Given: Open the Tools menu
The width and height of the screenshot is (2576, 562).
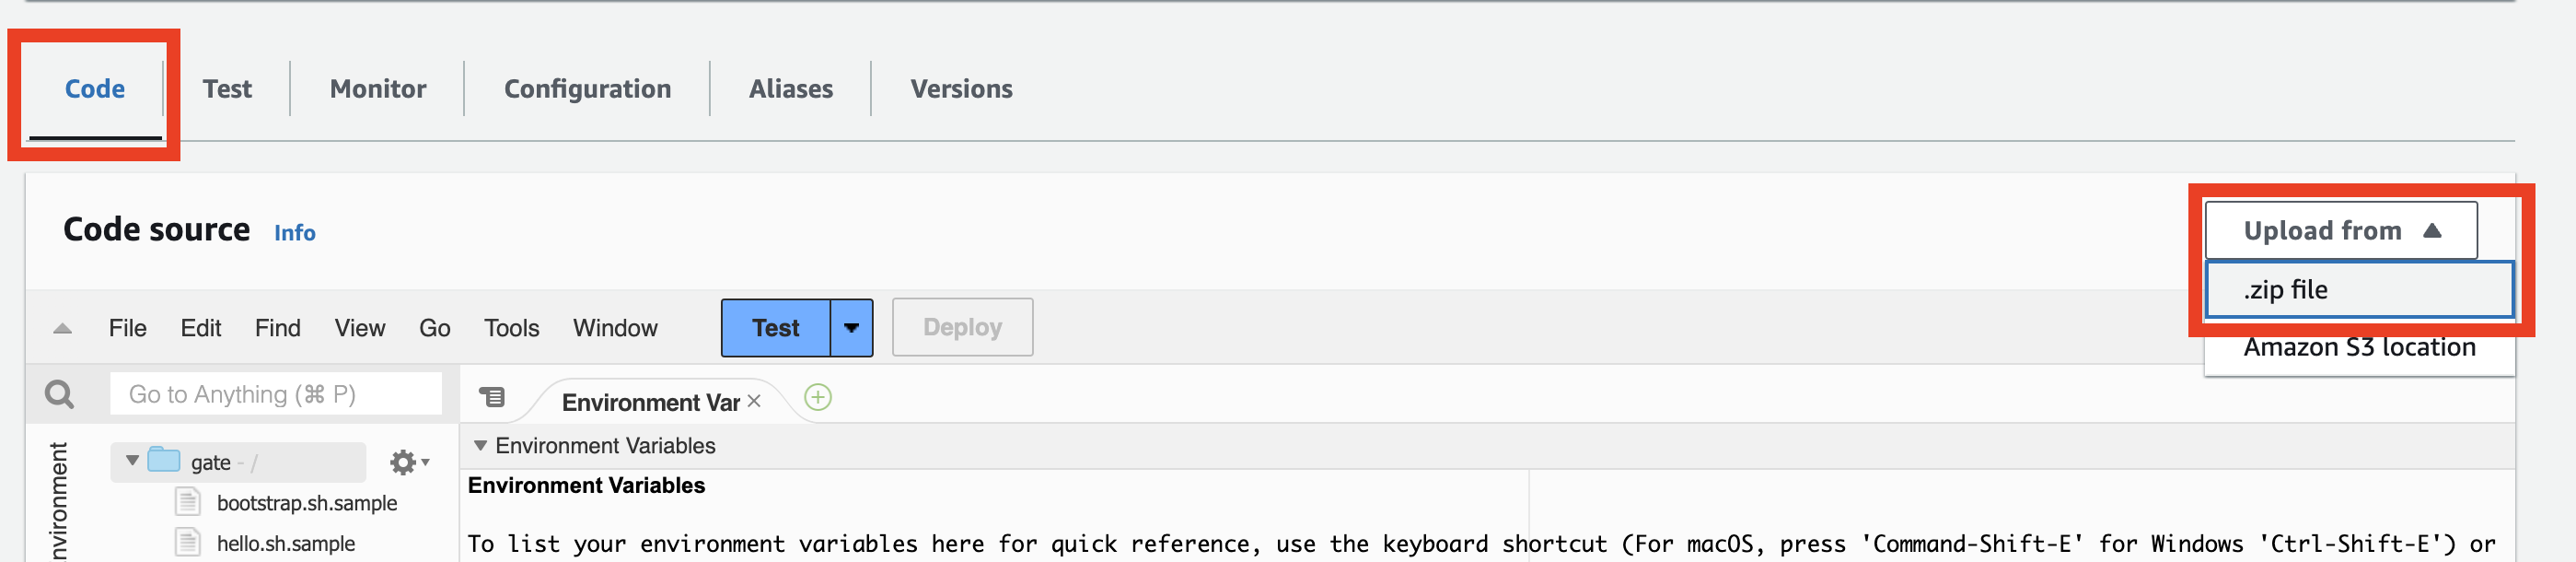Looking at the screenshot, I should [x=511, y=328].
